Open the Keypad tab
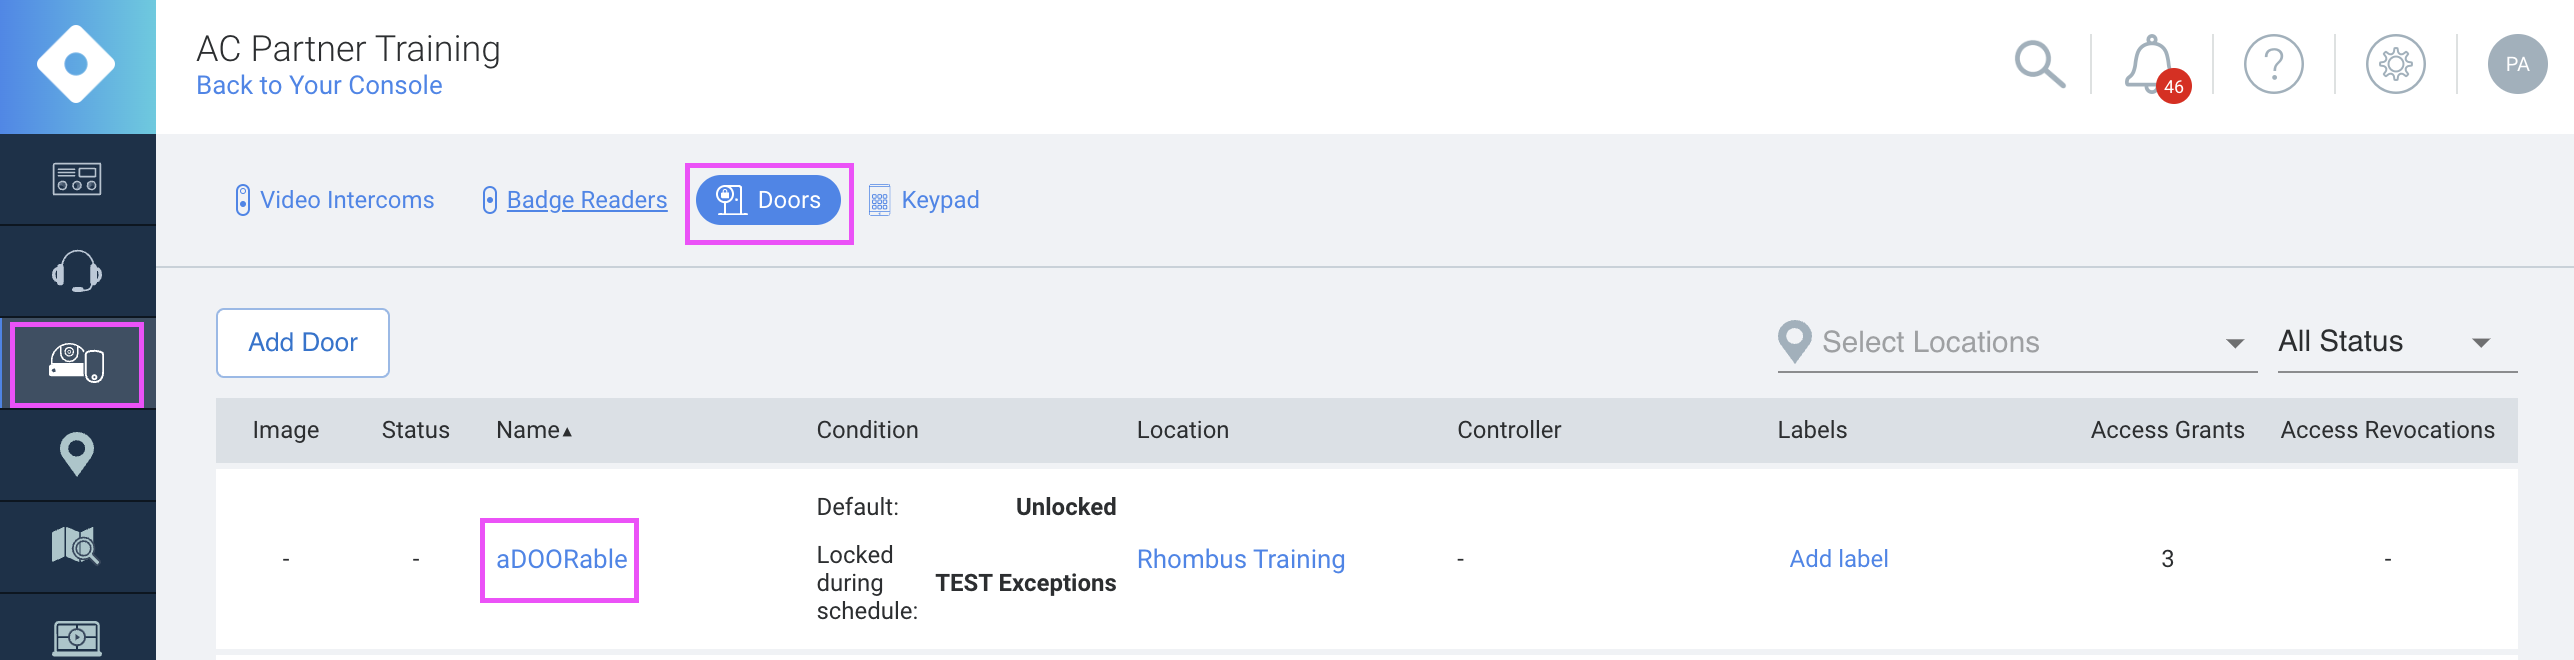 941,199
